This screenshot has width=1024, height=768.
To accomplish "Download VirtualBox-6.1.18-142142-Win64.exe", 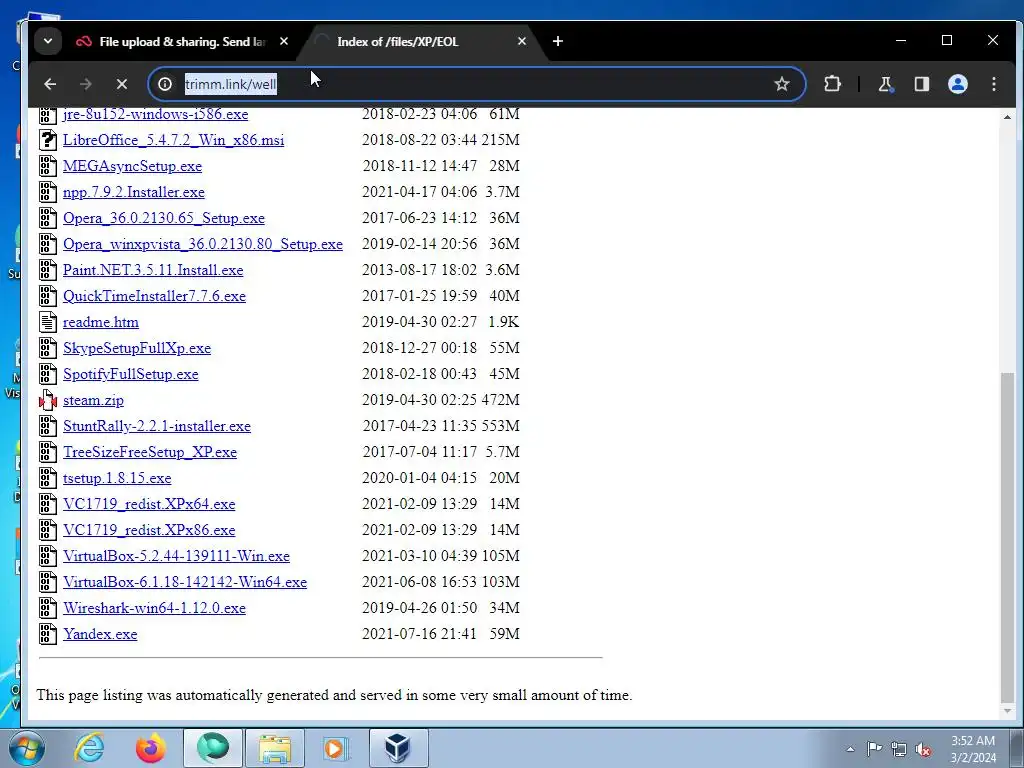I will (185, 583).
